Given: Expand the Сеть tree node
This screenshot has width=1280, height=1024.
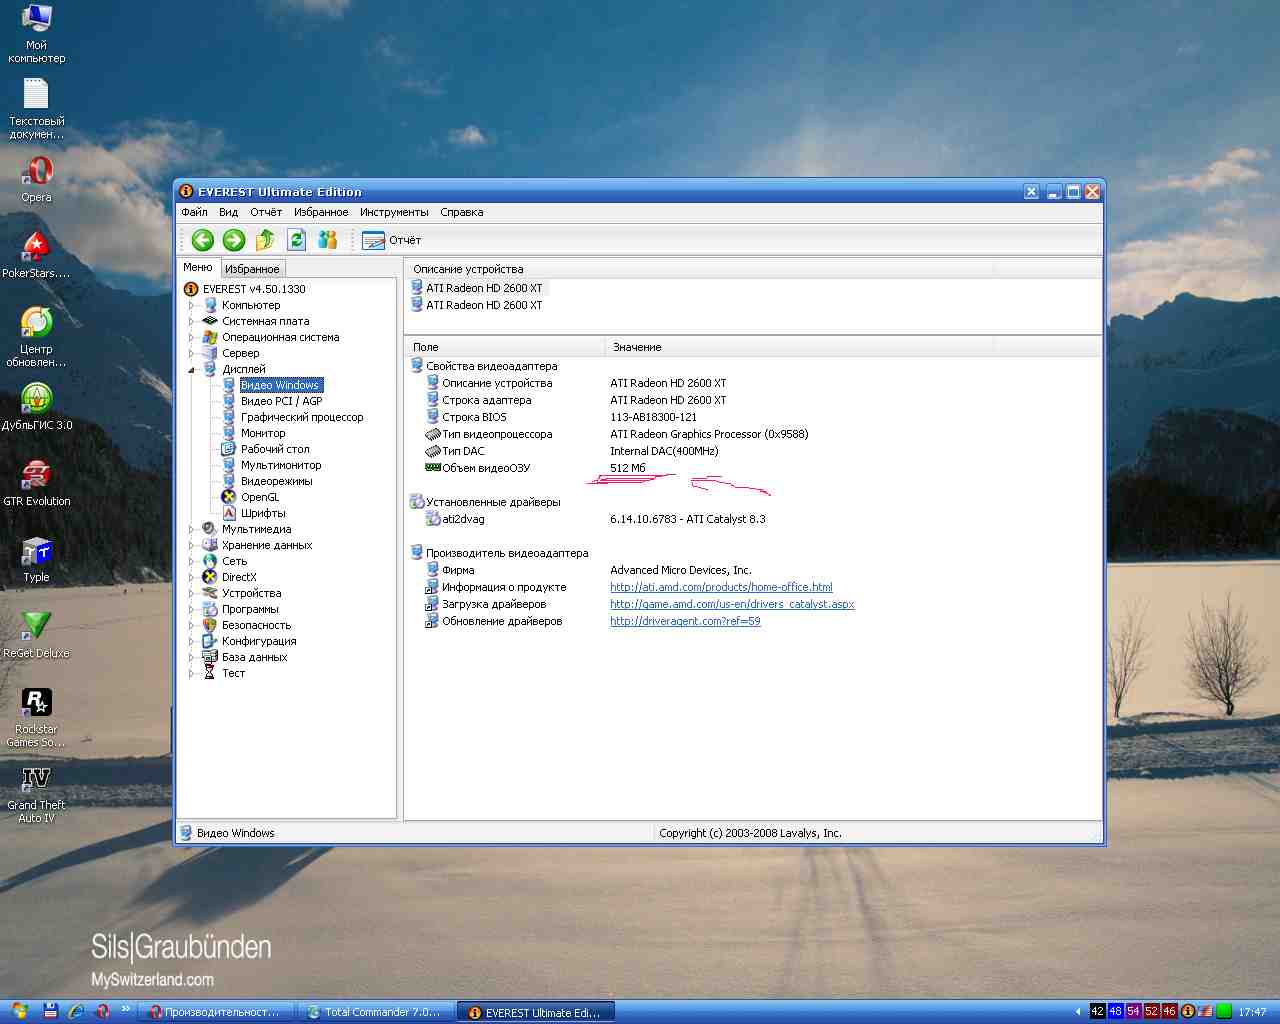Looking at the screenshot, I should coord(191,561).
